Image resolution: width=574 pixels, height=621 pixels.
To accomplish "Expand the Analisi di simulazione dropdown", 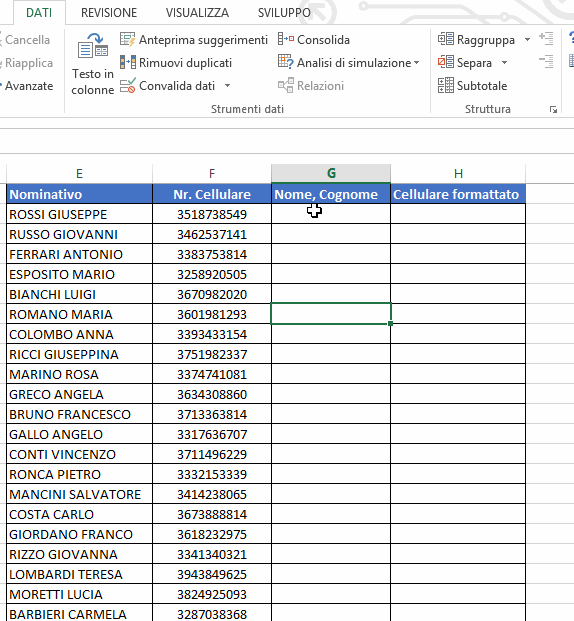I will click(x=417, y=63).
